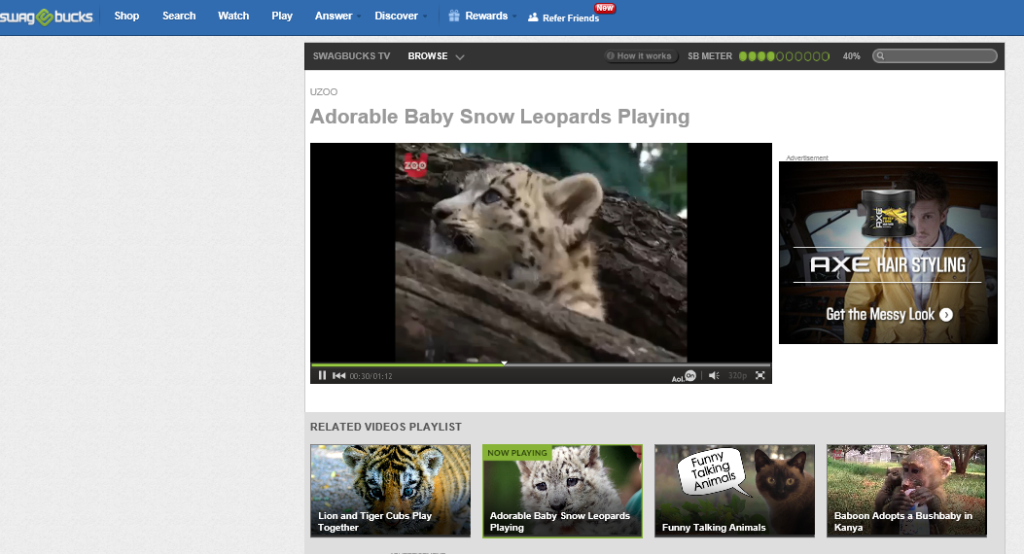Click the main video playback area
Screen dimensions: 1024x554
541,252
